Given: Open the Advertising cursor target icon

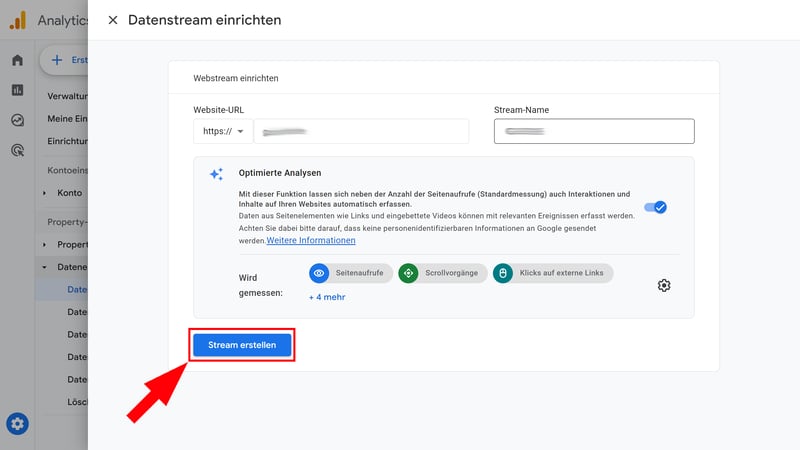Looking at the screenshot, I should (x=17, y=151).
